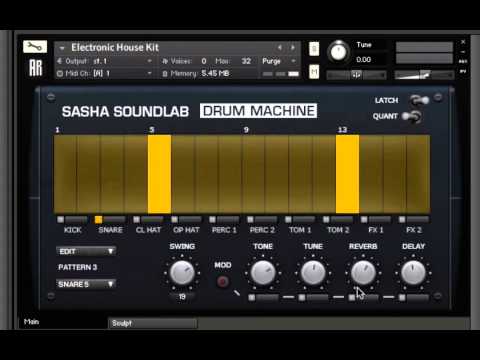Toggle the LATCH switch

coord(419,100)
